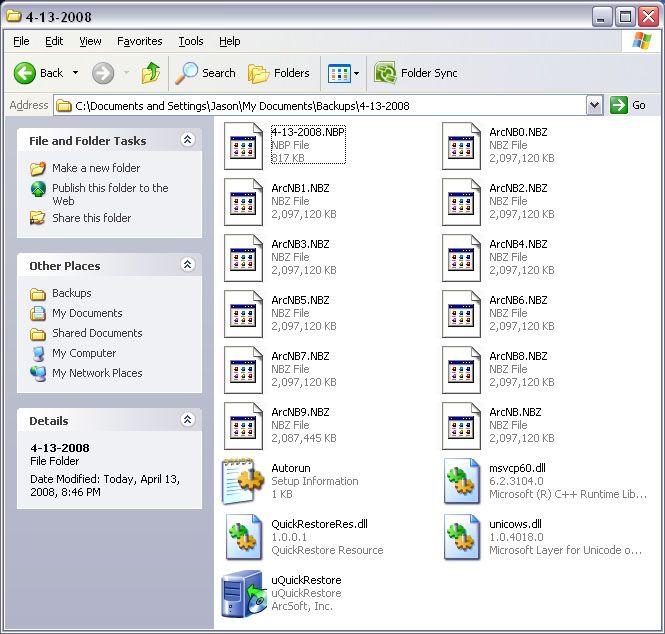Screen dimensions: 665x634
Task: Select the ArcNB0.NBZ file icon
Action: [461, 146]
